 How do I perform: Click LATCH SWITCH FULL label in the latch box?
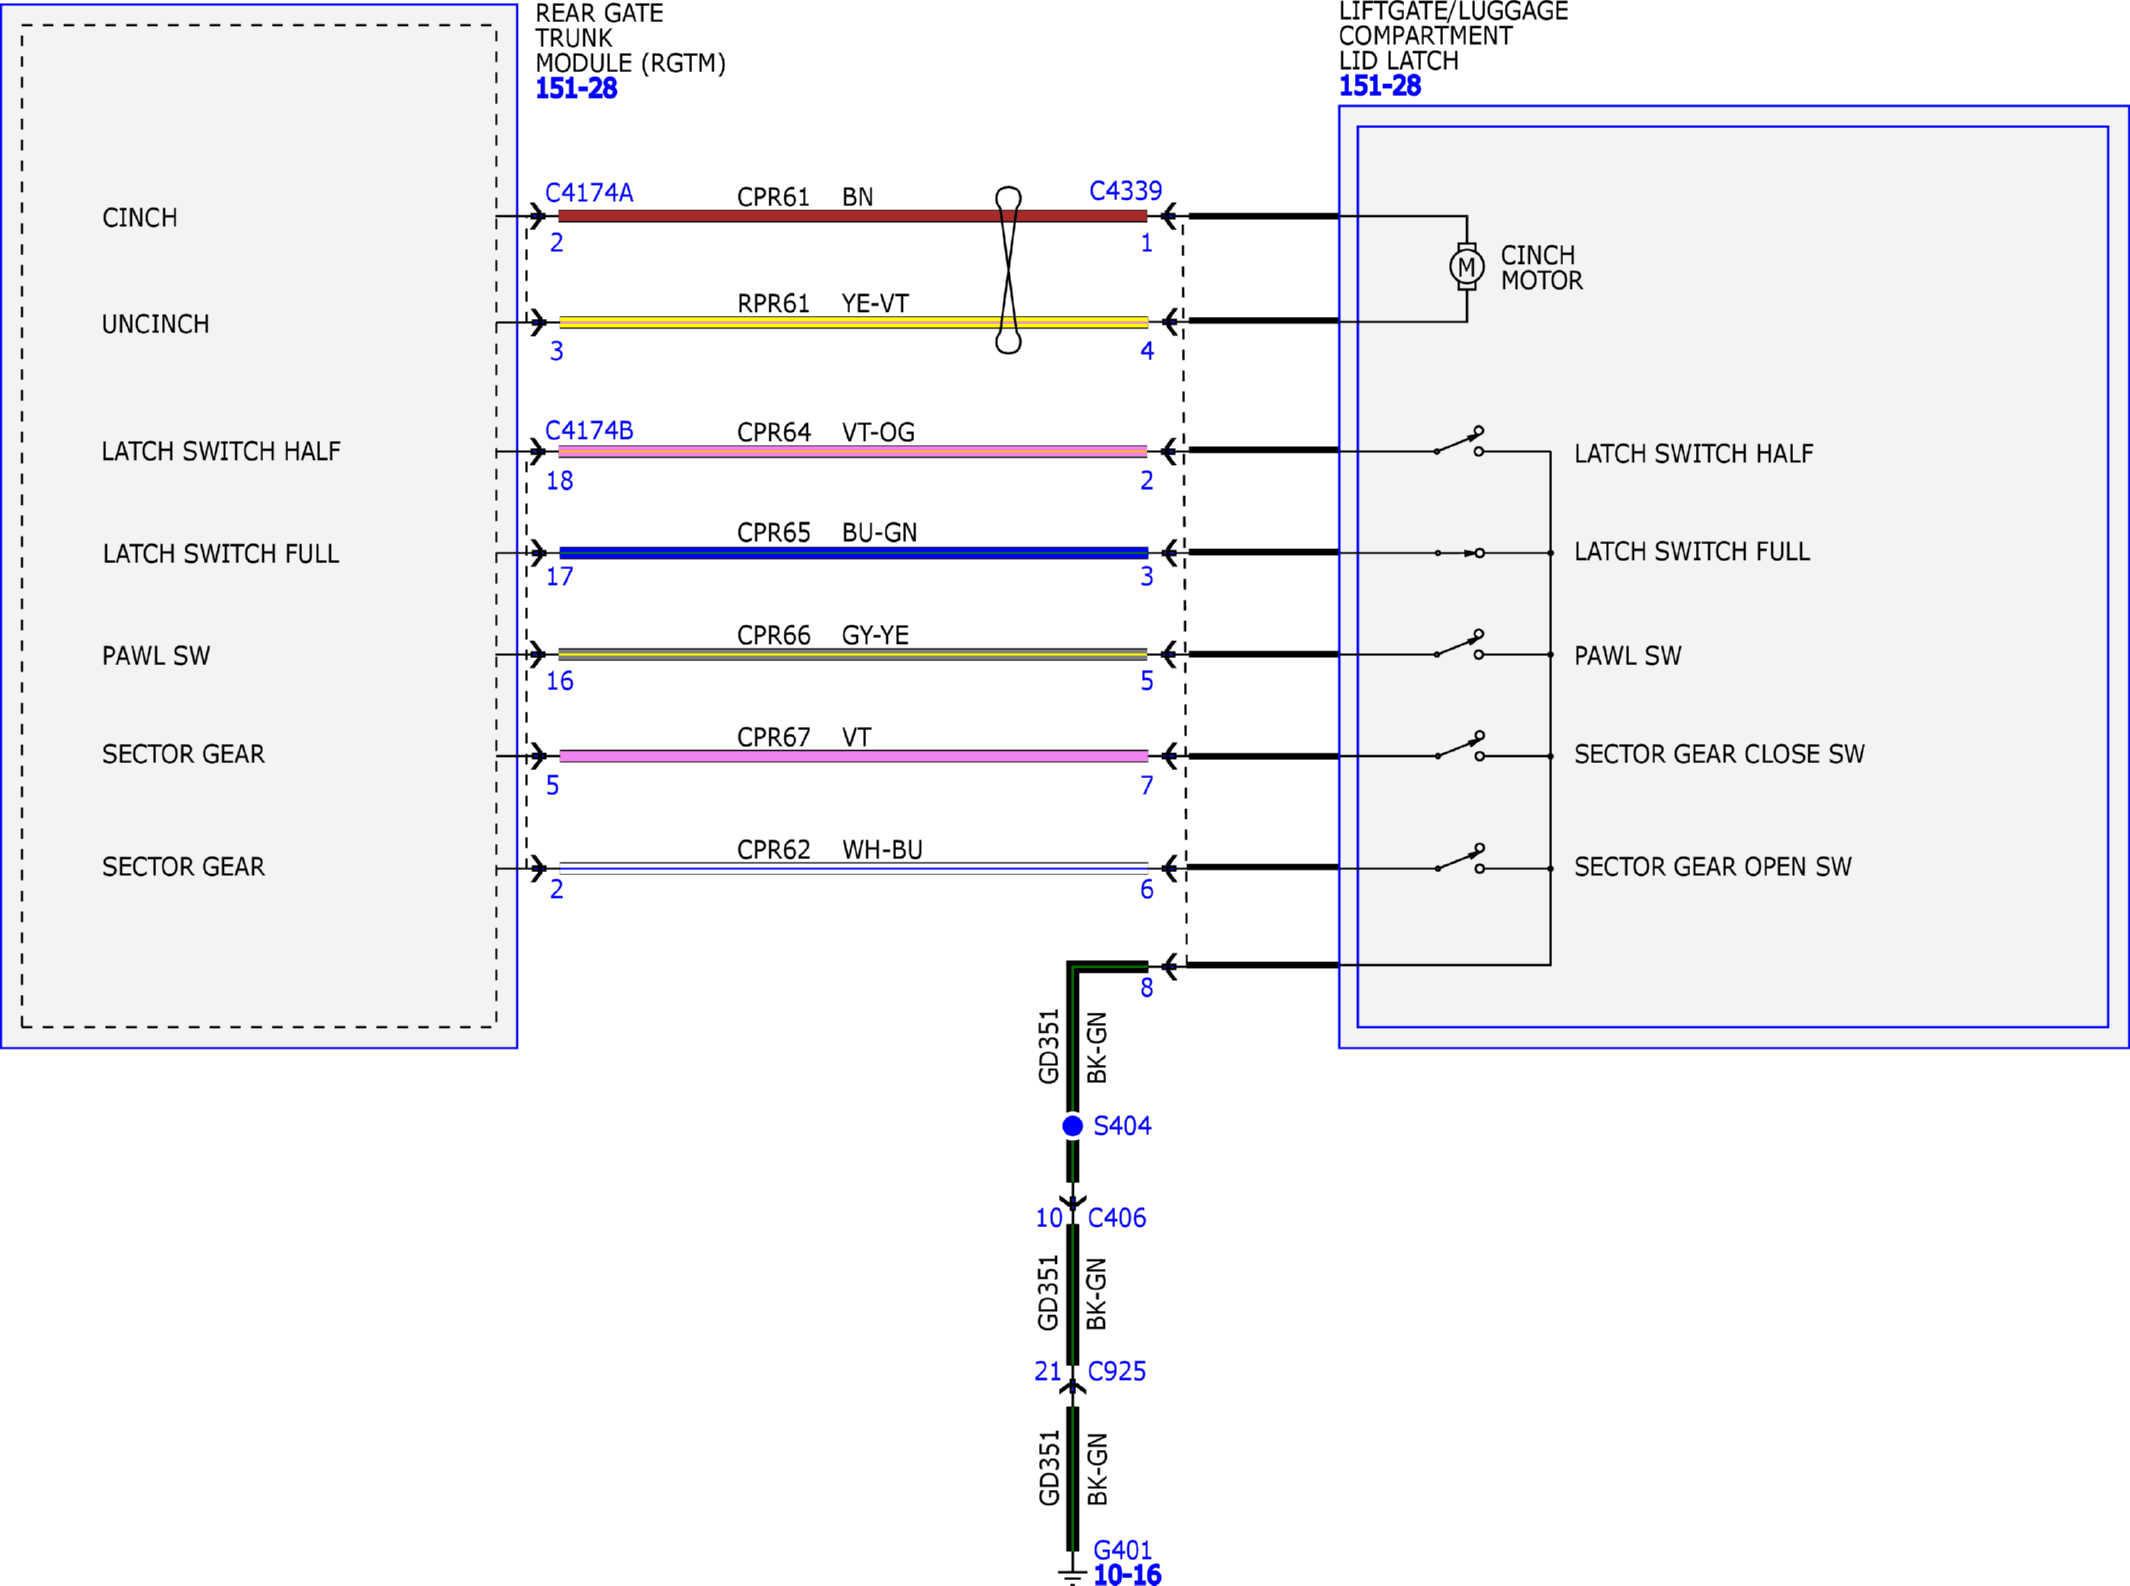pyautogui.click(x=1692, y=551)
